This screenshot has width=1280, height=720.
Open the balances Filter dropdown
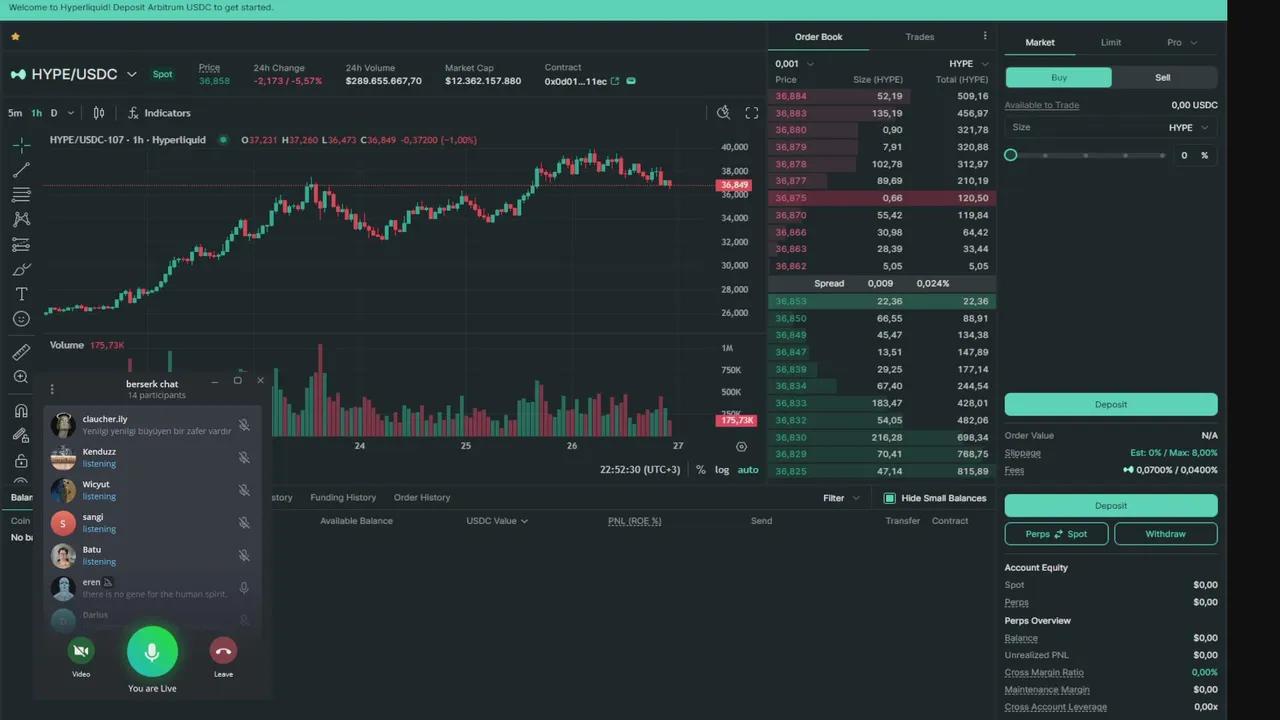(x=841, y=498)
